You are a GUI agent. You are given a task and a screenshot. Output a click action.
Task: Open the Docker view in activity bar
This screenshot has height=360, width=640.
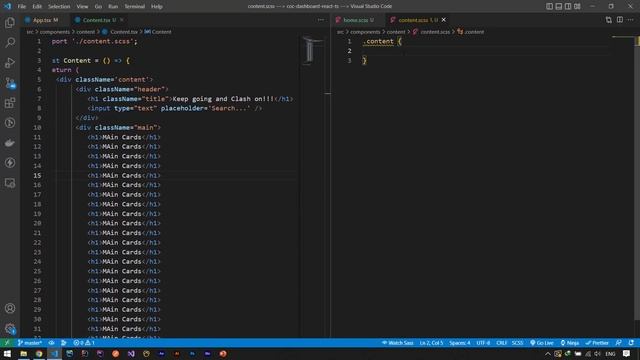pyautogui.click(x=10, y=143)
